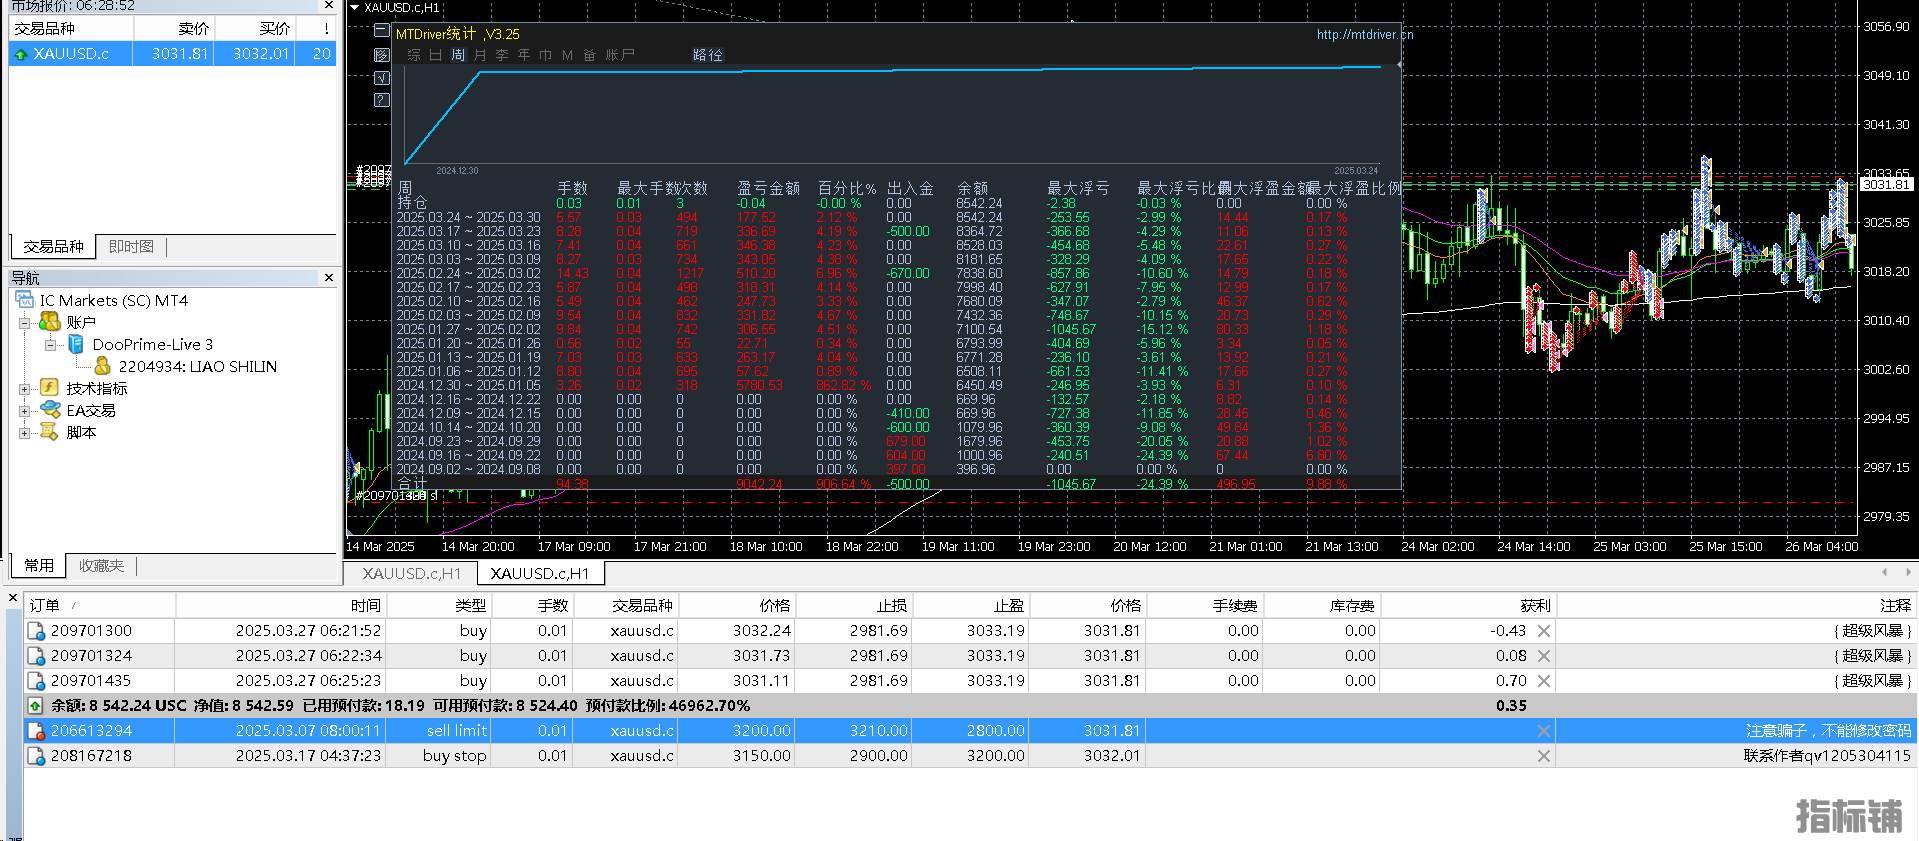
Task: Click the order icon of ticket 209701324
Action: (36, 656)
